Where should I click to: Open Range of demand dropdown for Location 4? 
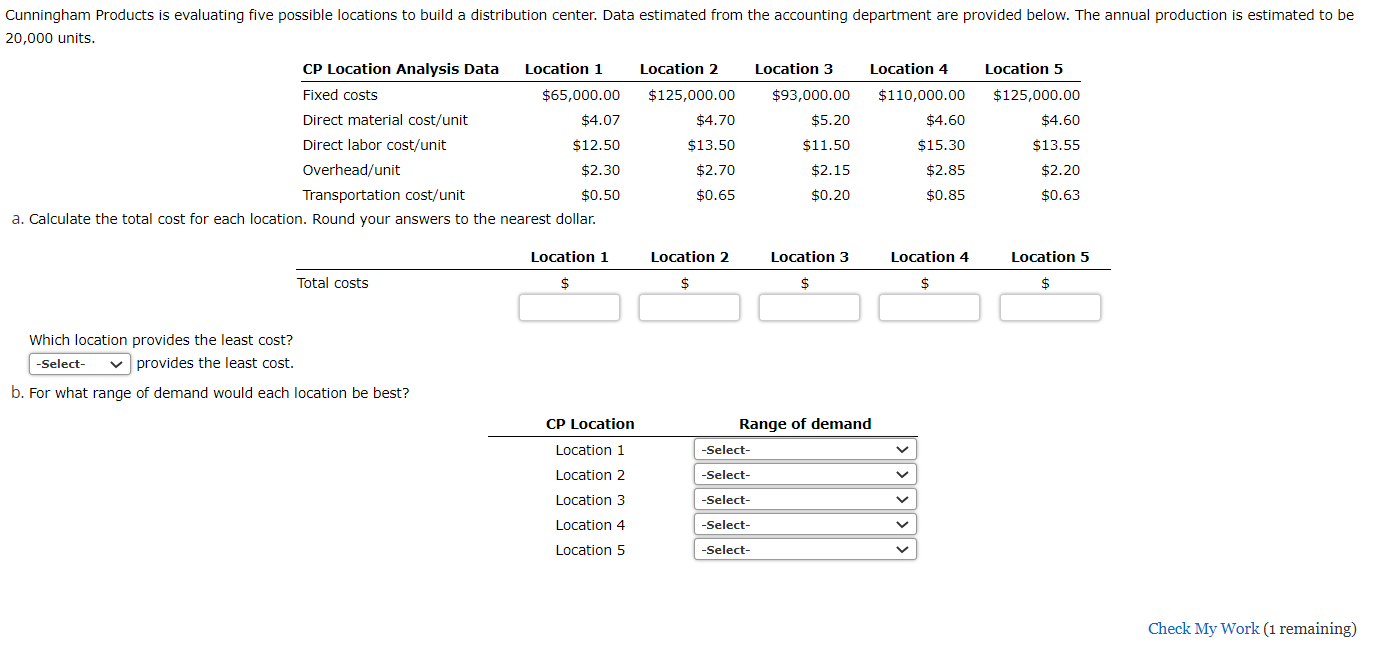coord(805,525)
